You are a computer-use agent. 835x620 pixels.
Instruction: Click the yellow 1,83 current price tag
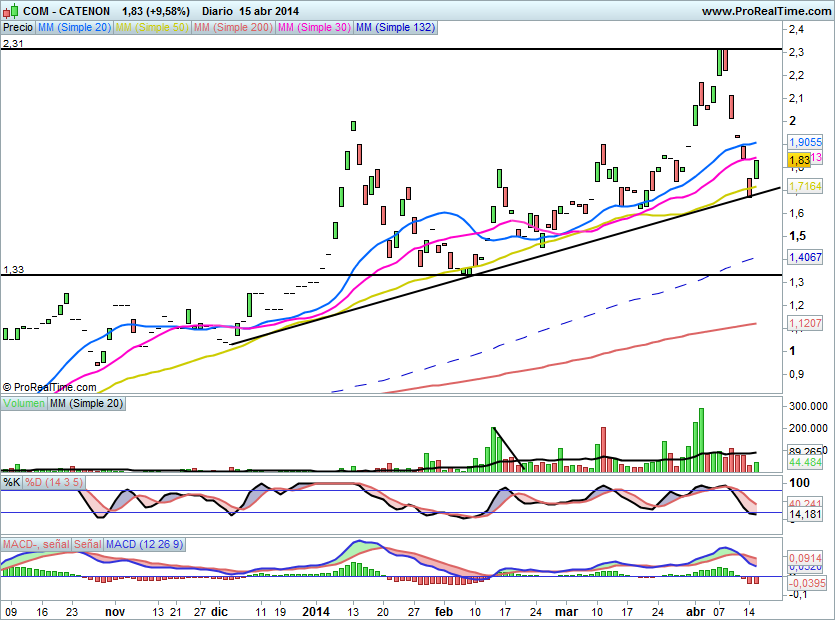pyautogui.click(x=798, y=160)
